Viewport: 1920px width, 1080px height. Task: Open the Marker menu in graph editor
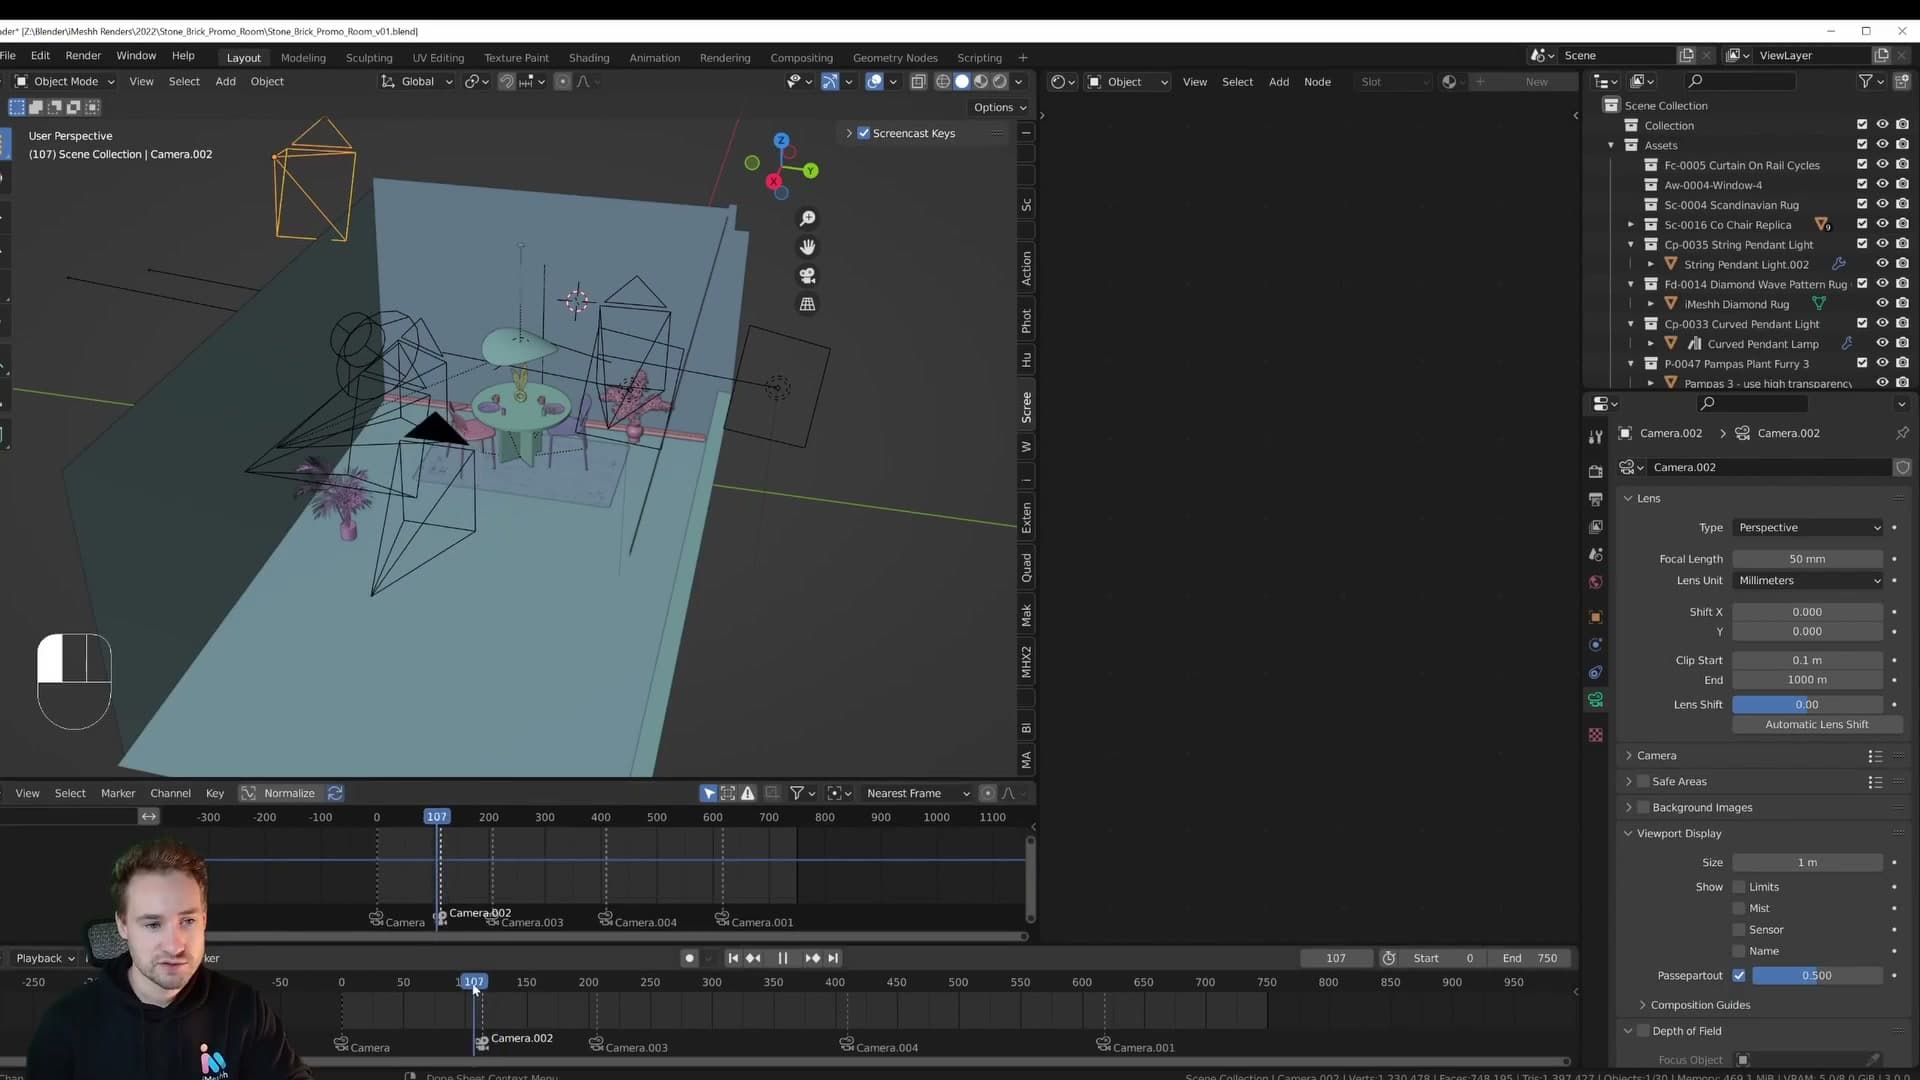(x=118, y=793)
